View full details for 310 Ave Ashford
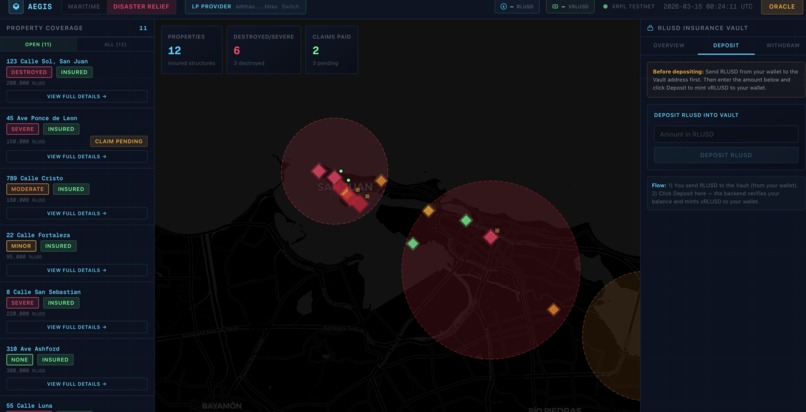Viewport: 806px width, 412px height. tap(77, 384)
